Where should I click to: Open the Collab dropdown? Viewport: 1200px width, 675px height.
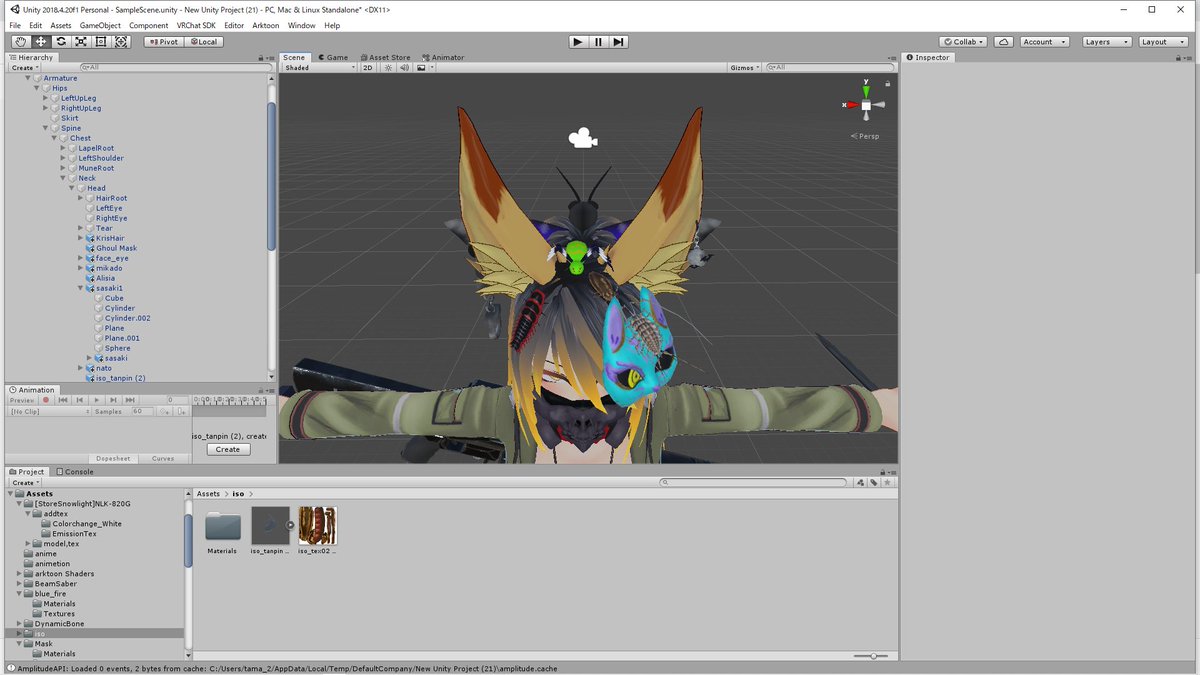[964, 42]
